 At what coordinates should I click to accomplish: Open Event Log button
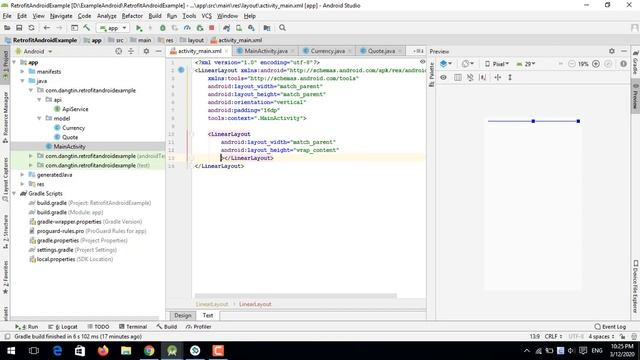tap(610, 327)
